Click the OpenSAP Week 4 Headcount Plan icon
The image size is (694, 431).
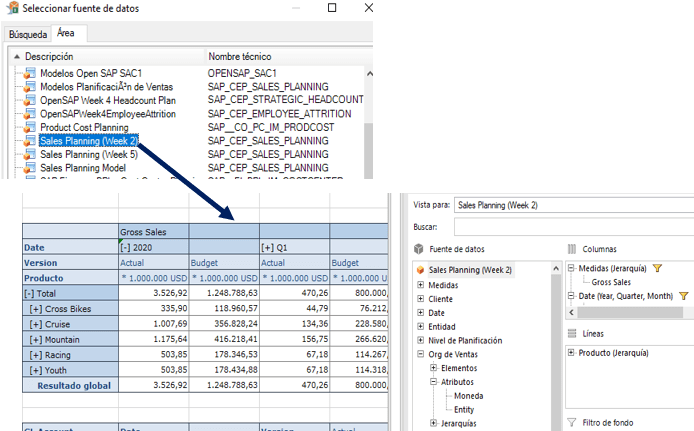30,101
